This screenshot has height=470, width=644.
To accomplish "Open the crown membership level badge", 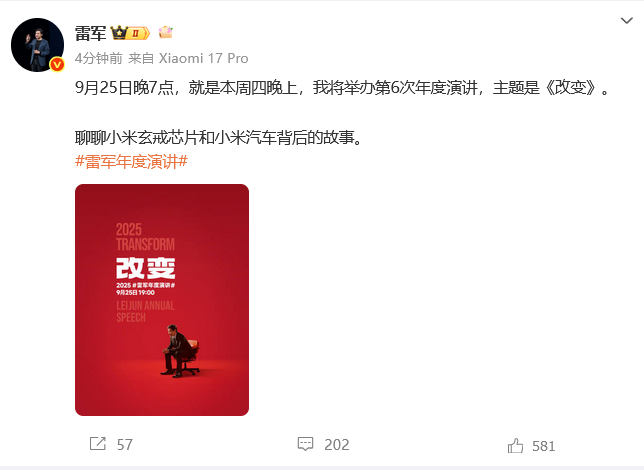I will tap(130, 33).
